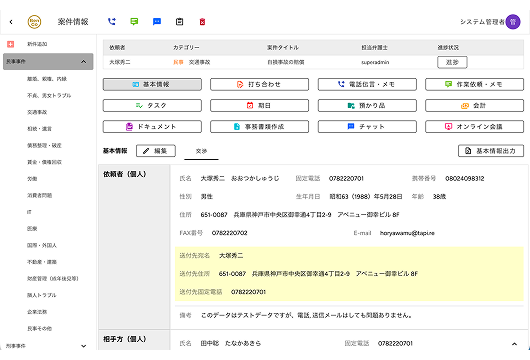Open the green message icon in header

(134, 22)
